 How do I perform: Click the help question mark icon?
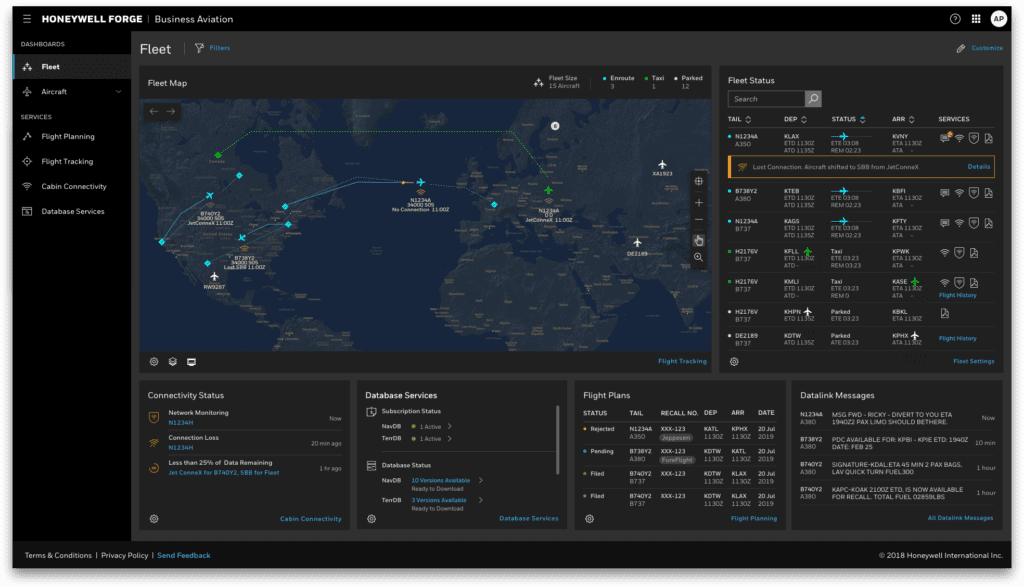(x=953, y=18)
